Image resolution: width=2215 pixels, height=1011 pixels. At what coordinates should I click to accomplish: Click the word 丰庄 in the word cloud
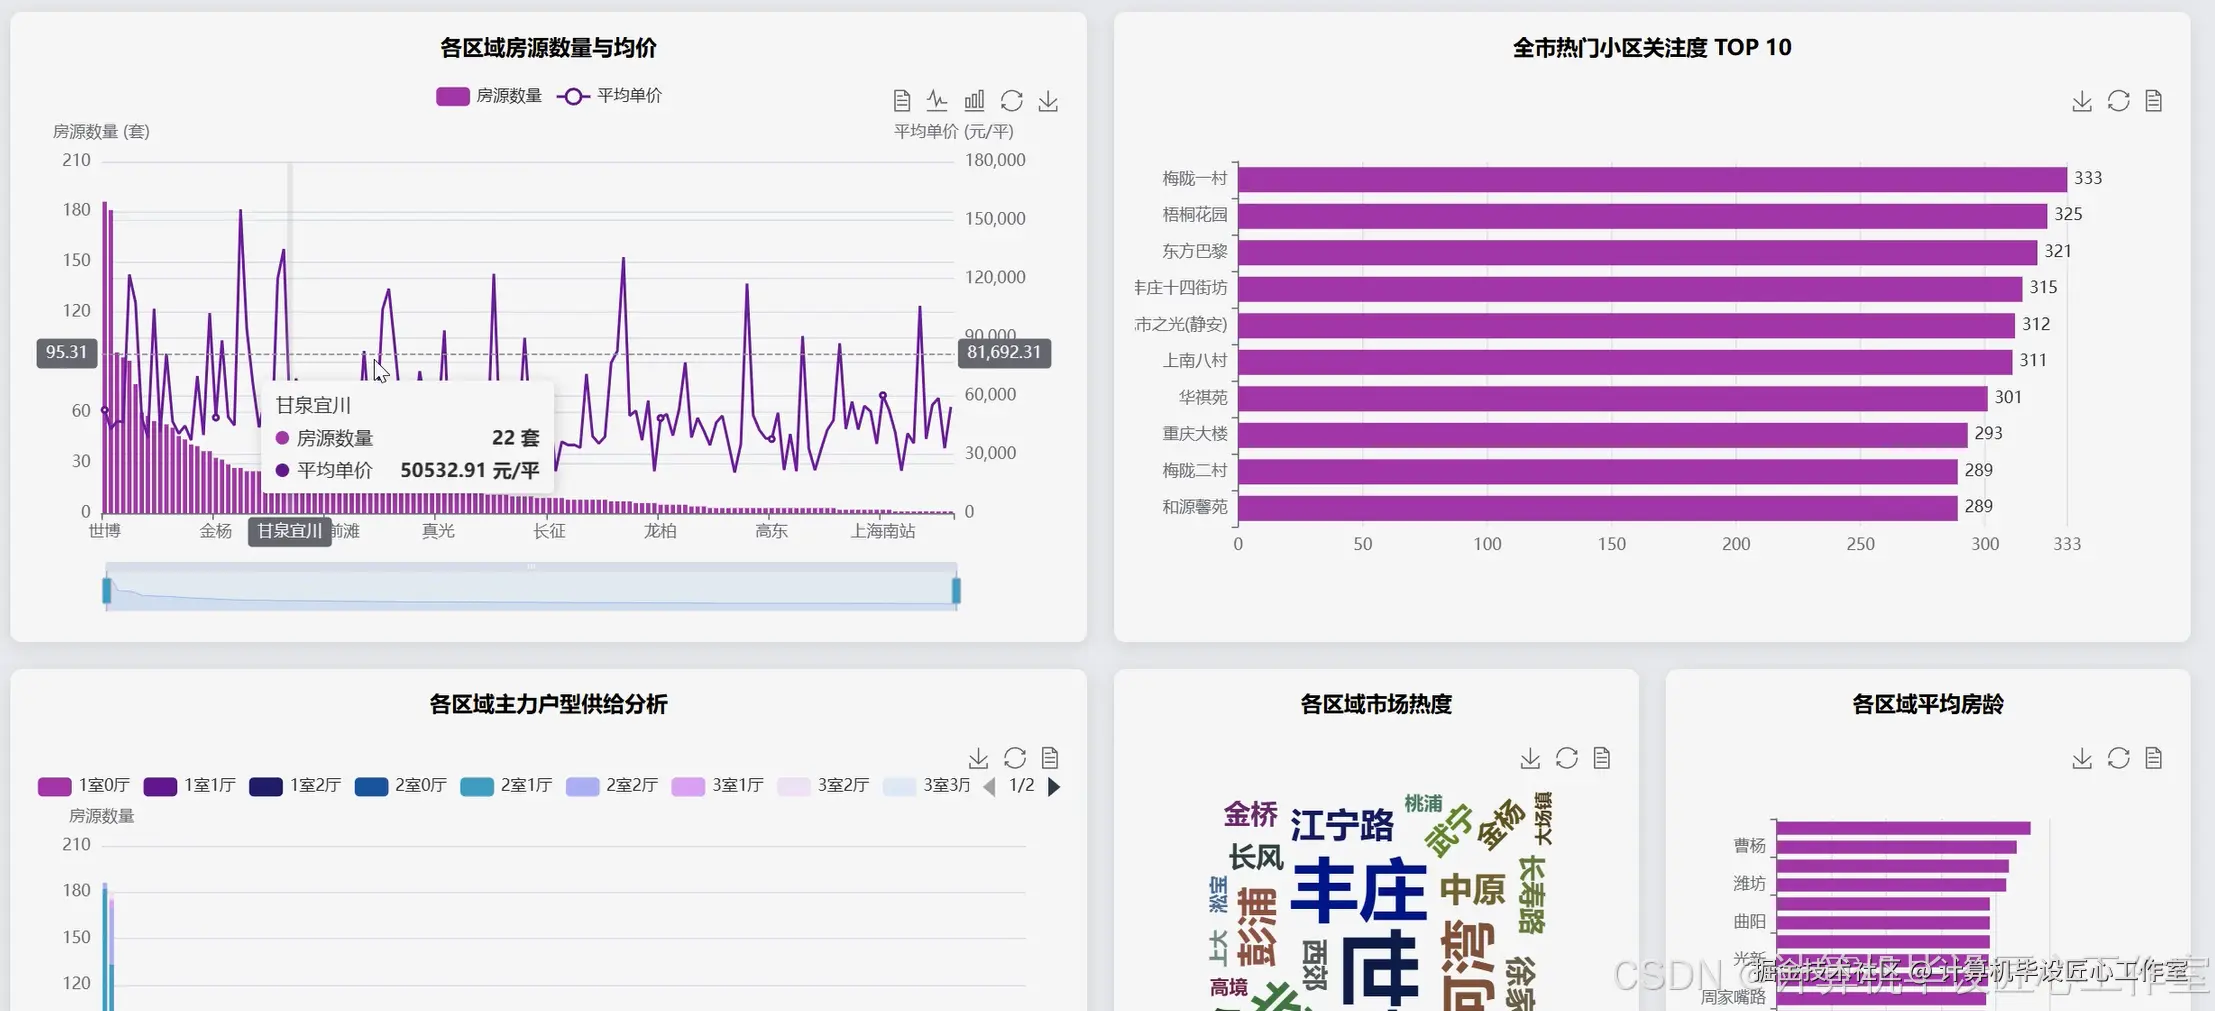[x=1362, y=887]
